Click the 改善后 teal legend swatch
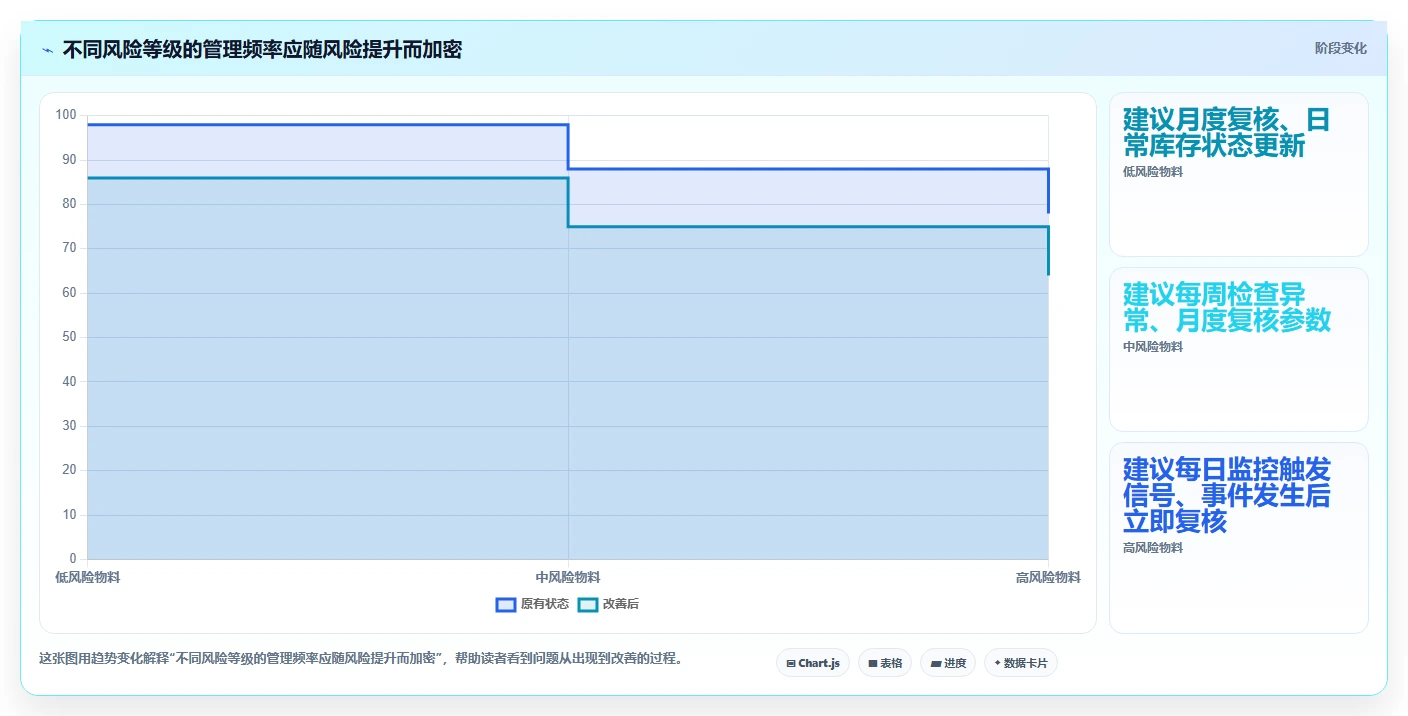 pyautogui.click(x=588, y=604)
